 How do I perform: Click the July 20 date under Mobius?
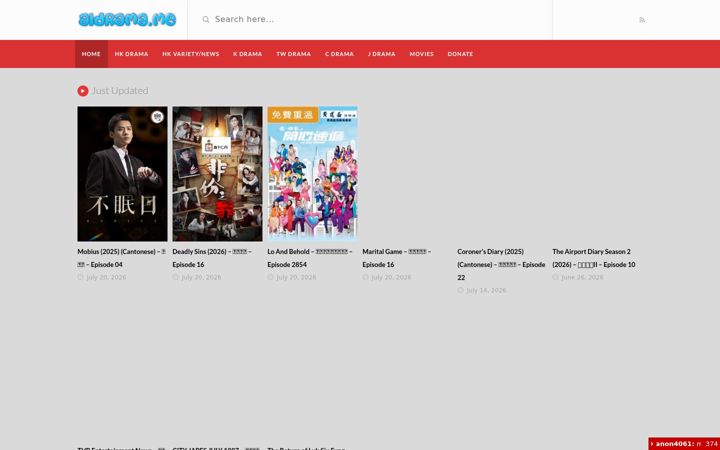point(106,277)
